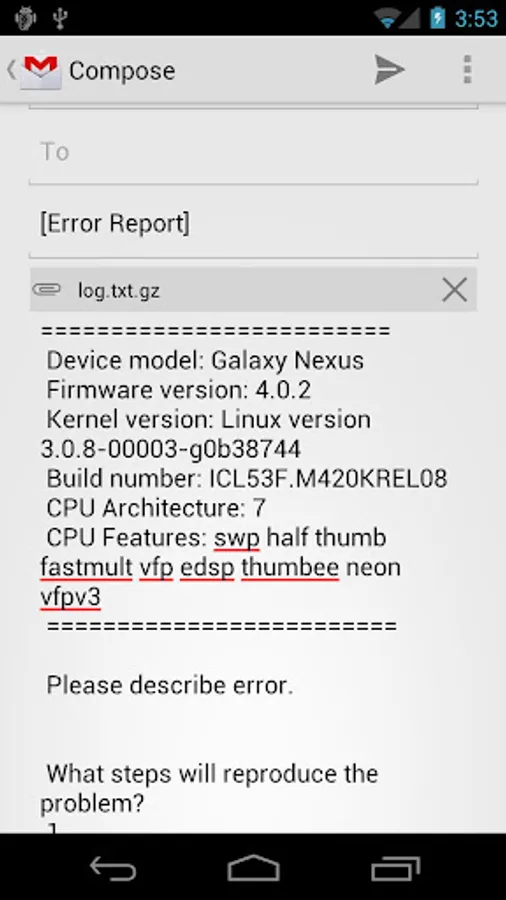Open the Recent Apps overview button
The height and width of the screenshot is (900, 506).
(395, 868)
